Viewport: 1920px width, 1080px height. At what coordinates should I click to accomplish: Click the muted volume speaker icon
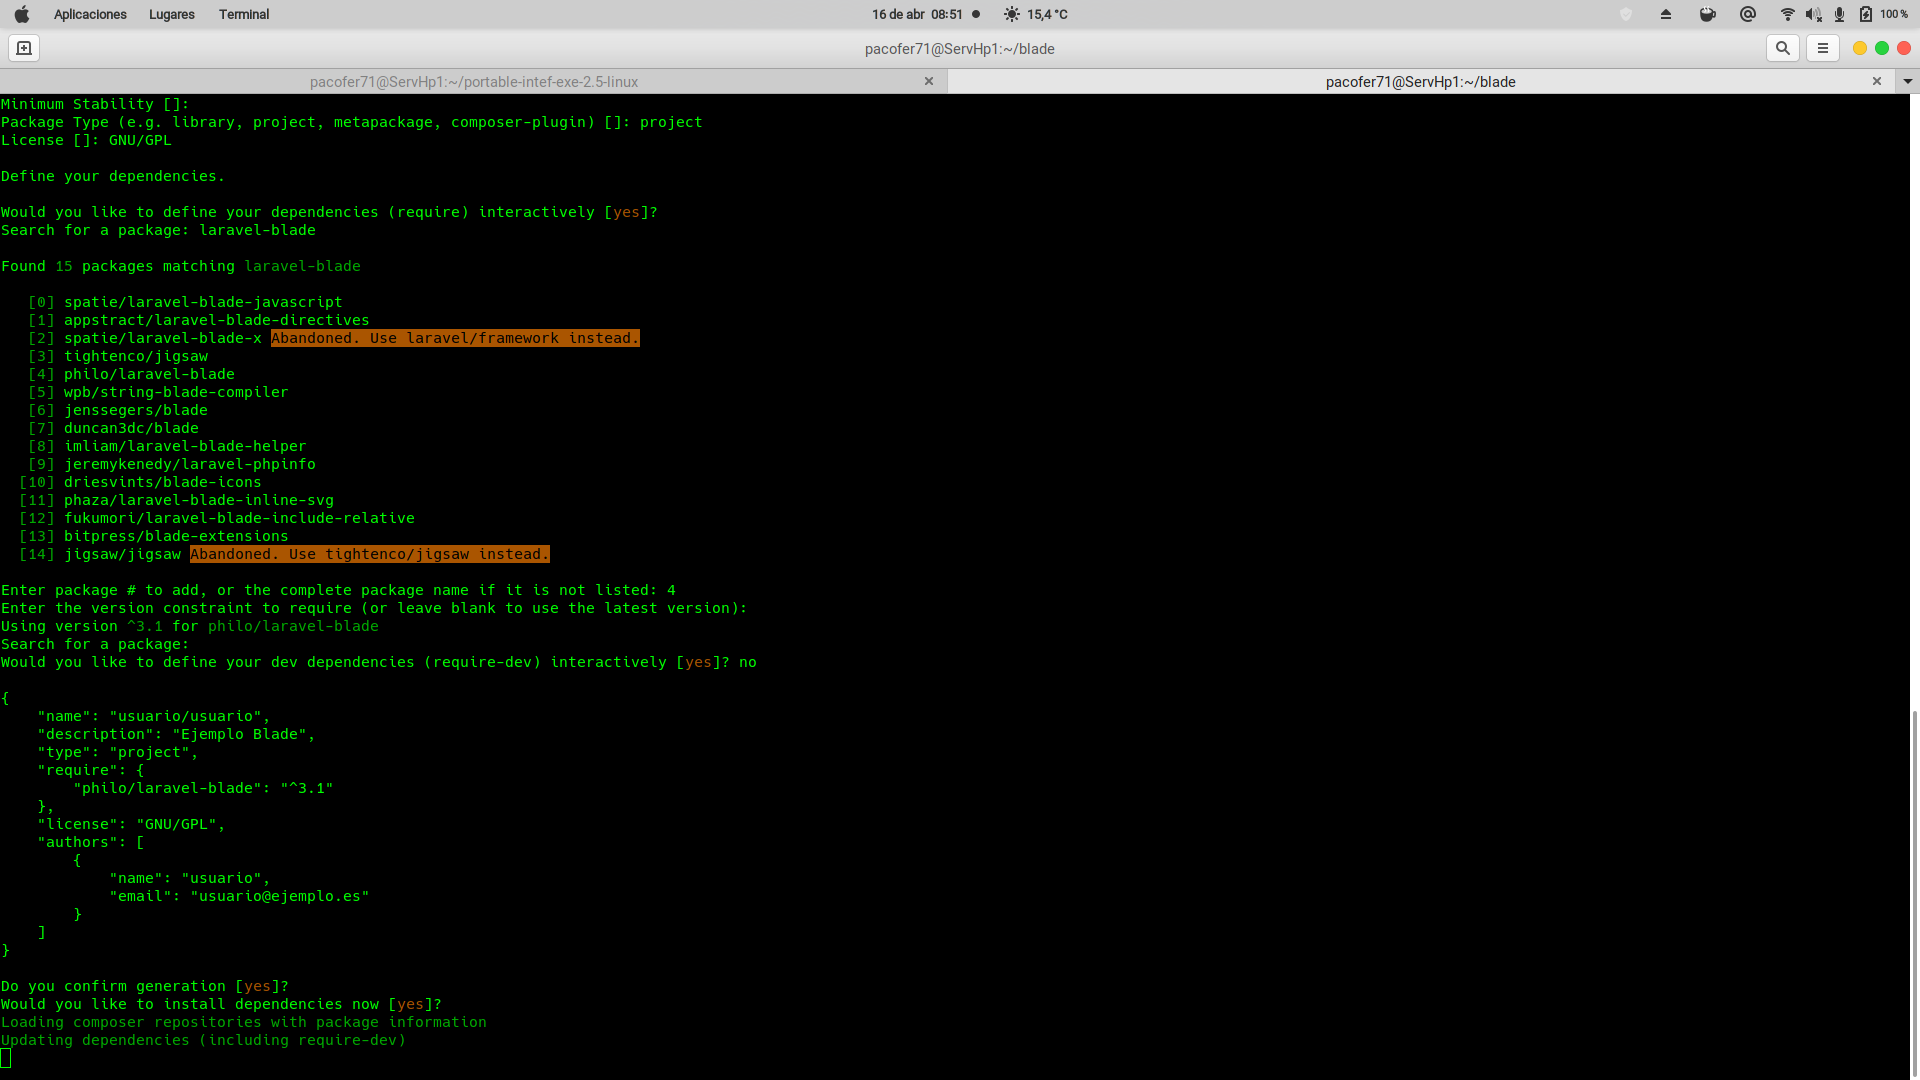click(x=1813, y=14)
